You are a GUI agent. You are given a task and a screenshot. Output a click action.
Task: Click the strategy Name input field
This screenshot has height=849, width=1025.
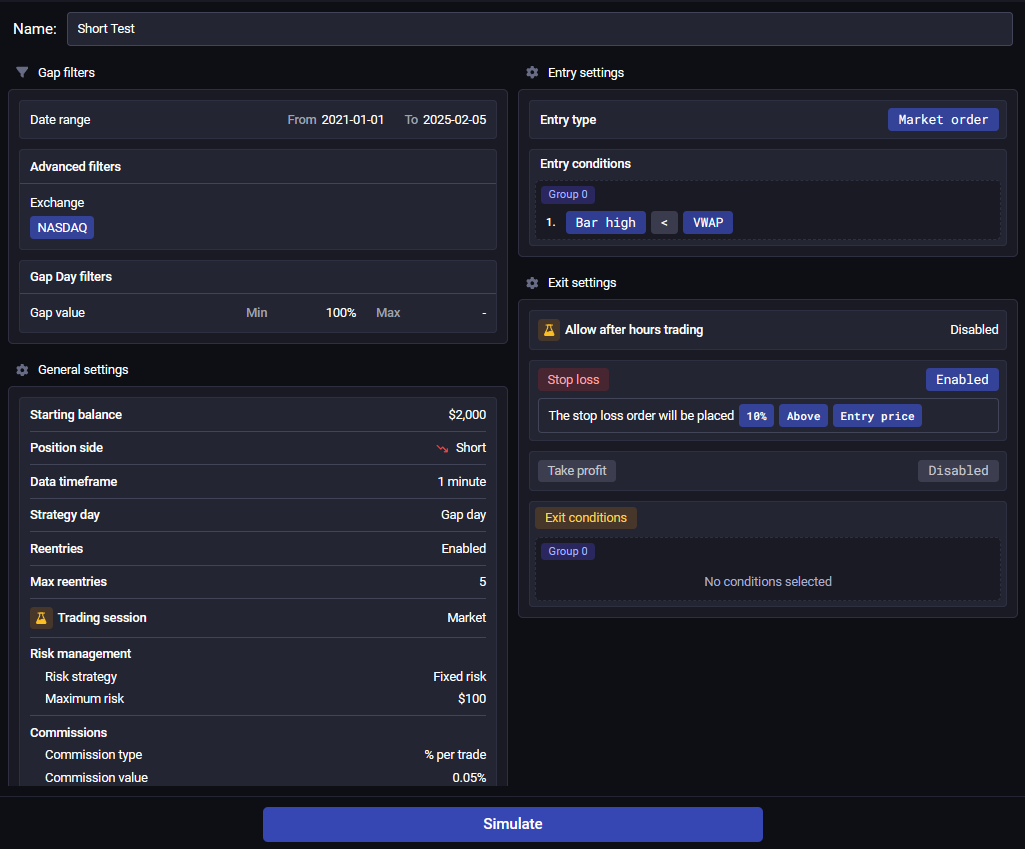[539, 29]
